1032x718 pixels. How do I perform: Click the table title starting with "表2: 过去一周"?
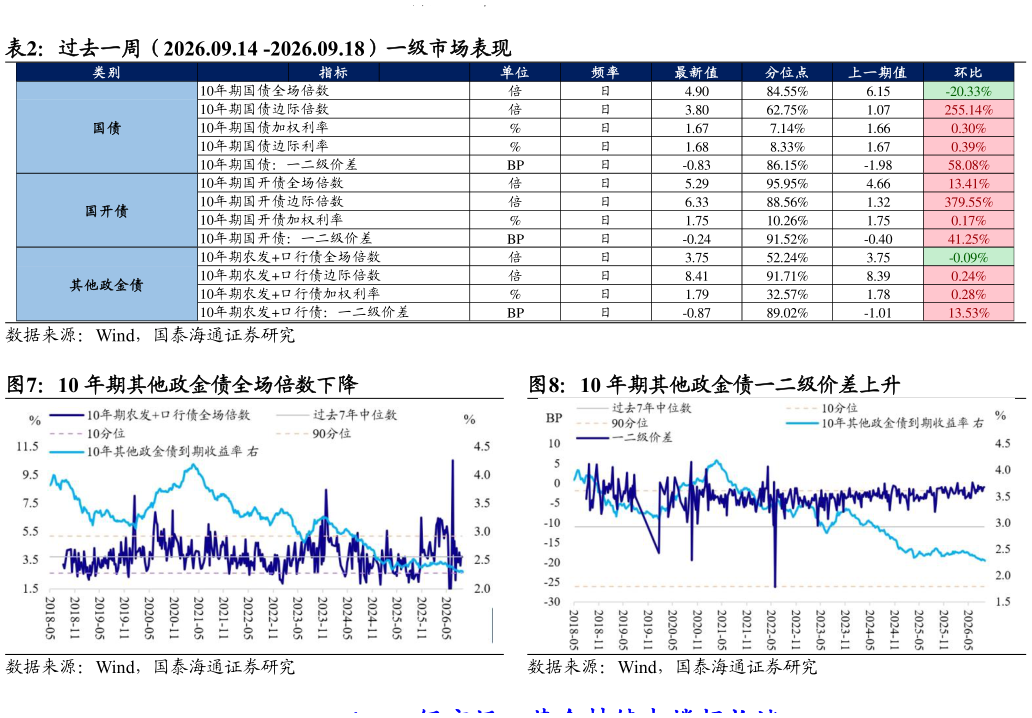[x=258, y=48]
